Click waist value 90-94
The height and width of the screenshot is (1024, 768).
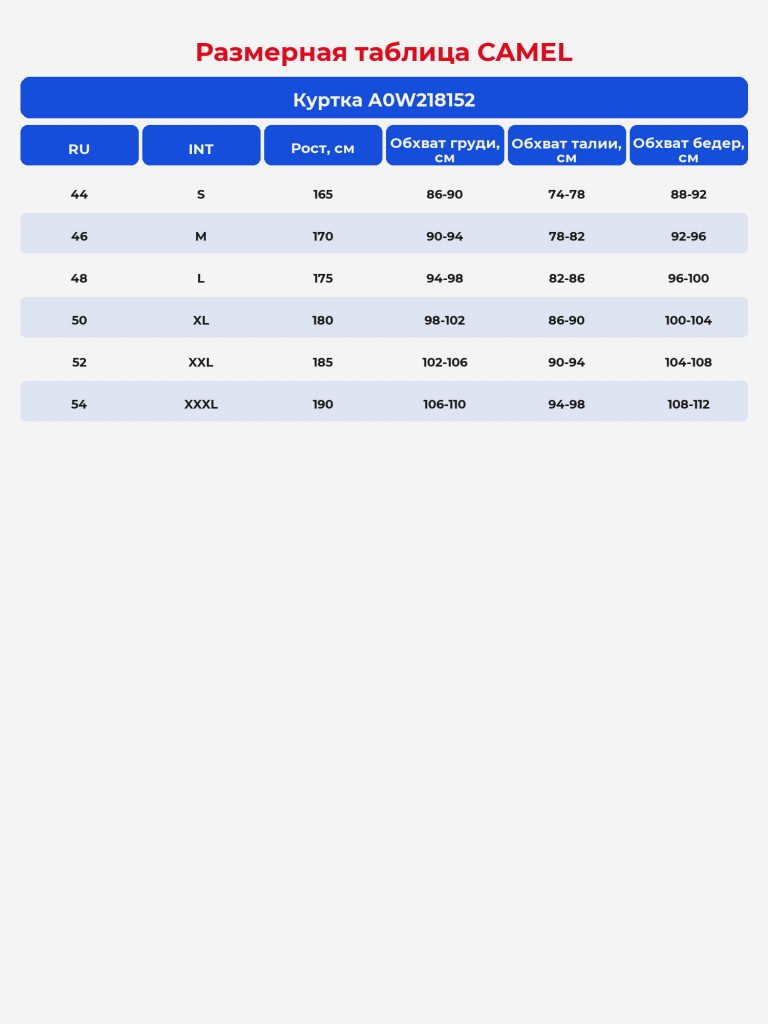566,362
